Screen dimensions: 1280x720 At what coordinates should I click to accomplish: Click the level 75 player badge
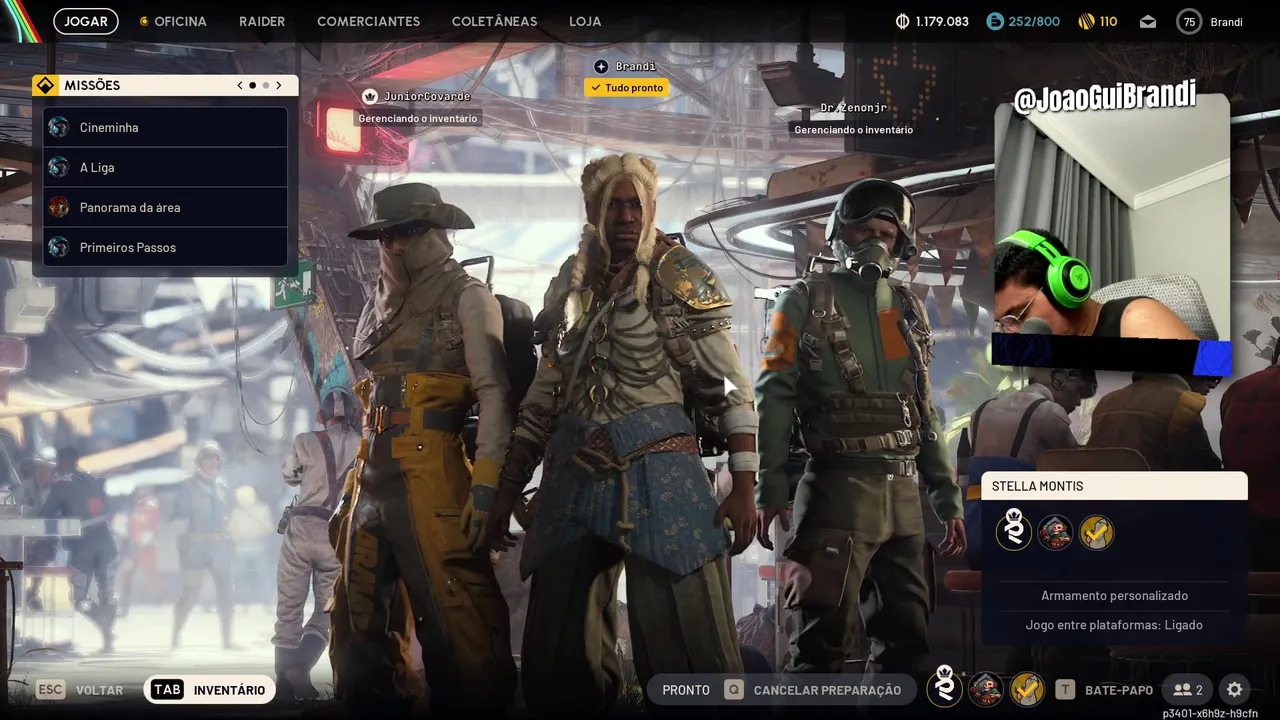coord(1189,21)
